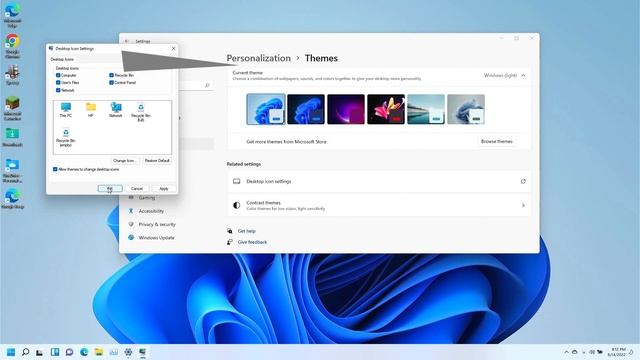Image resolution: width=640 pixels, height=360 pixels.
Task: Open the Settings gear on the taskbar
Action: click(x=128, y=352)
